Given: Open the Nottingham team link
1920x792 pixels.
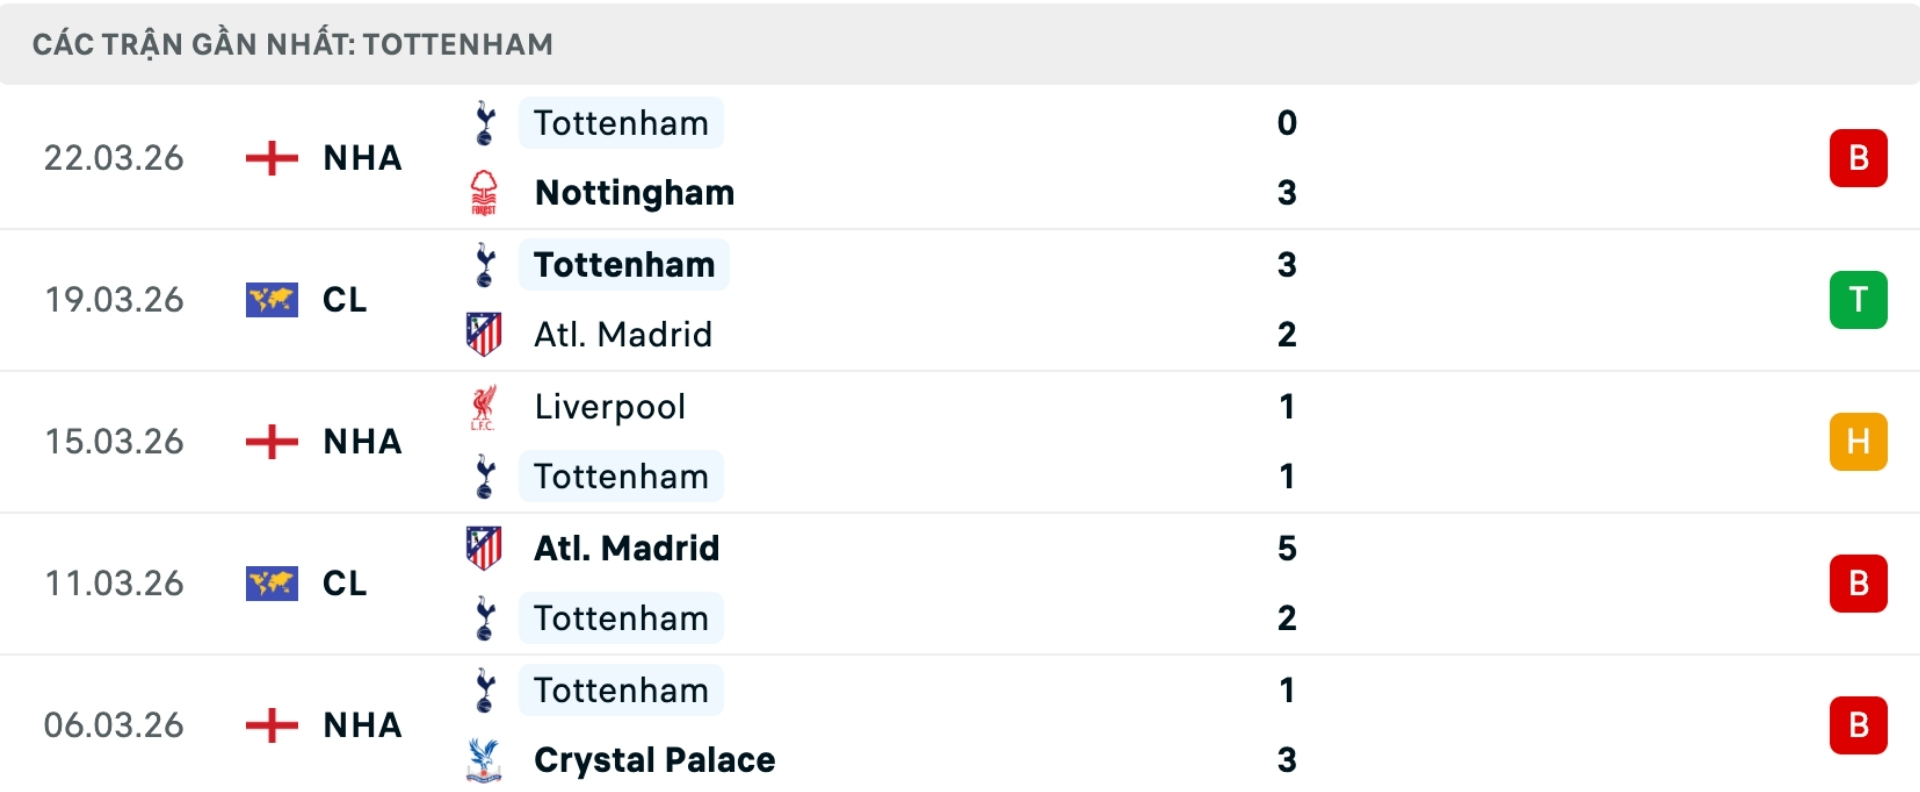Looking at the screenshot, I should click(634, 192).
